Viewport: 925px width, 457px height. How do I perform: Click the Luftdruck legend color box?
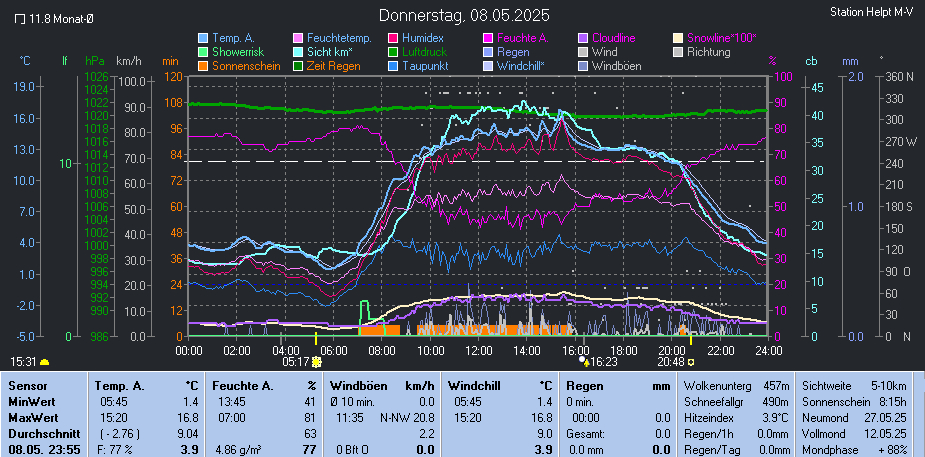click(392, 52)
